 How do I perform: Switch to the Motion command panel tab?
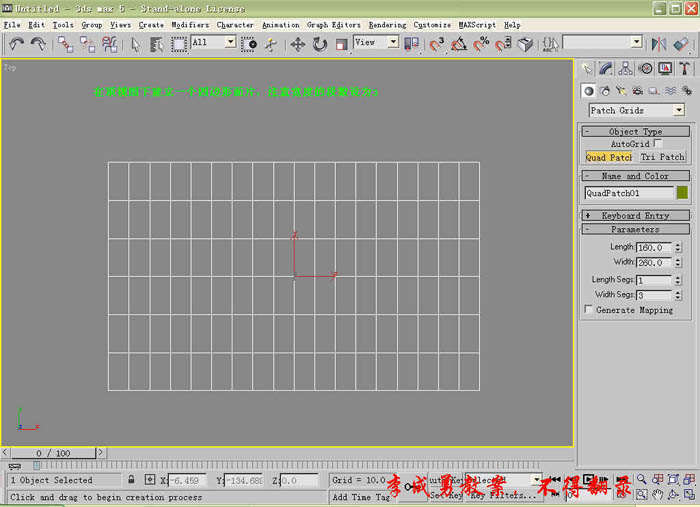point(646,68)
